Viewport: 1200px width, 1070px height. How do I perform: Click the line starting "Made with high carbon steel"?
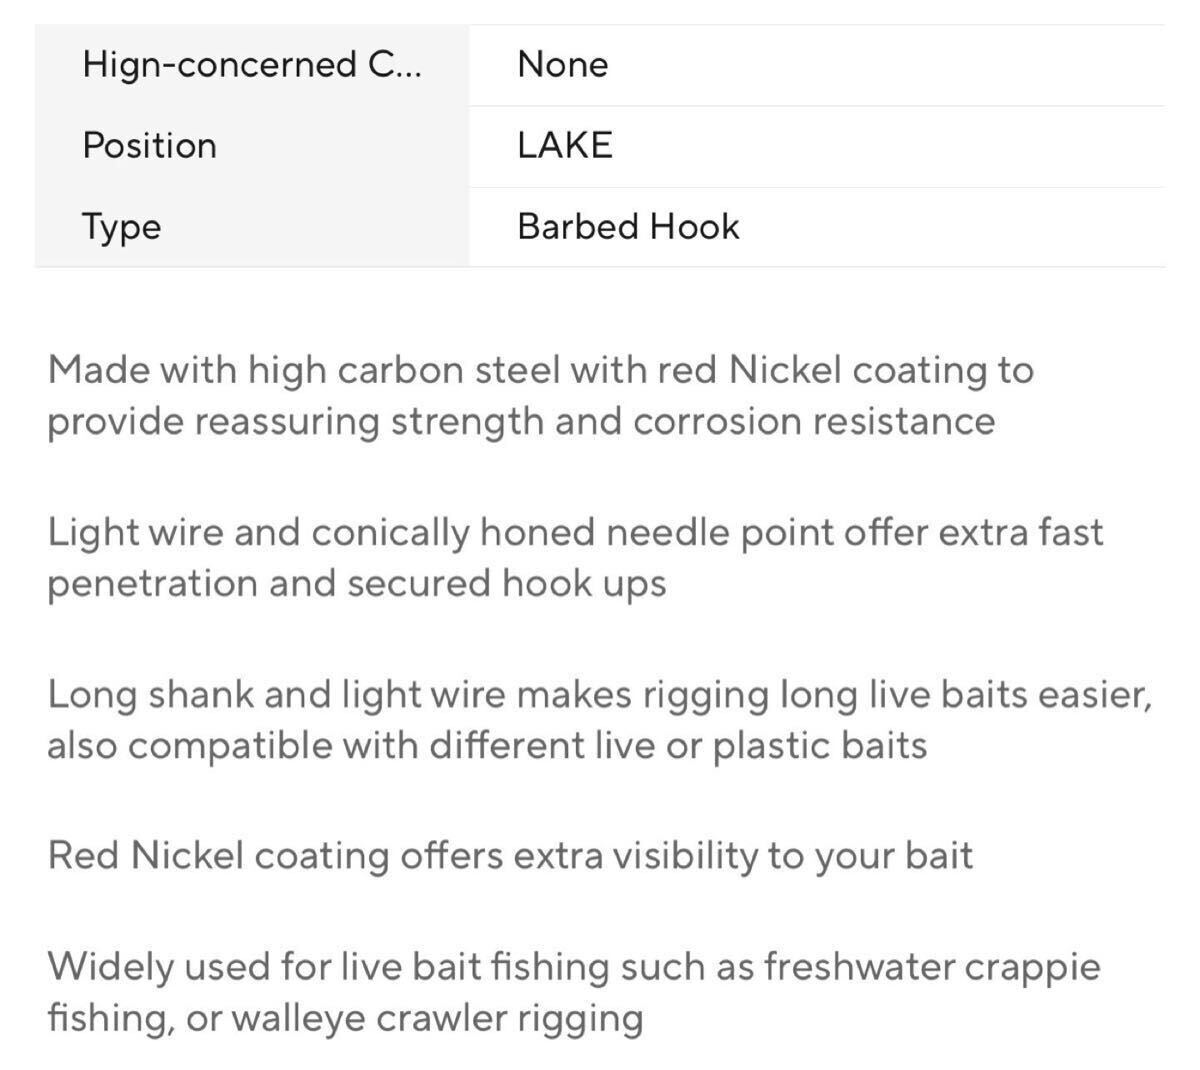(x=540, y=370)
